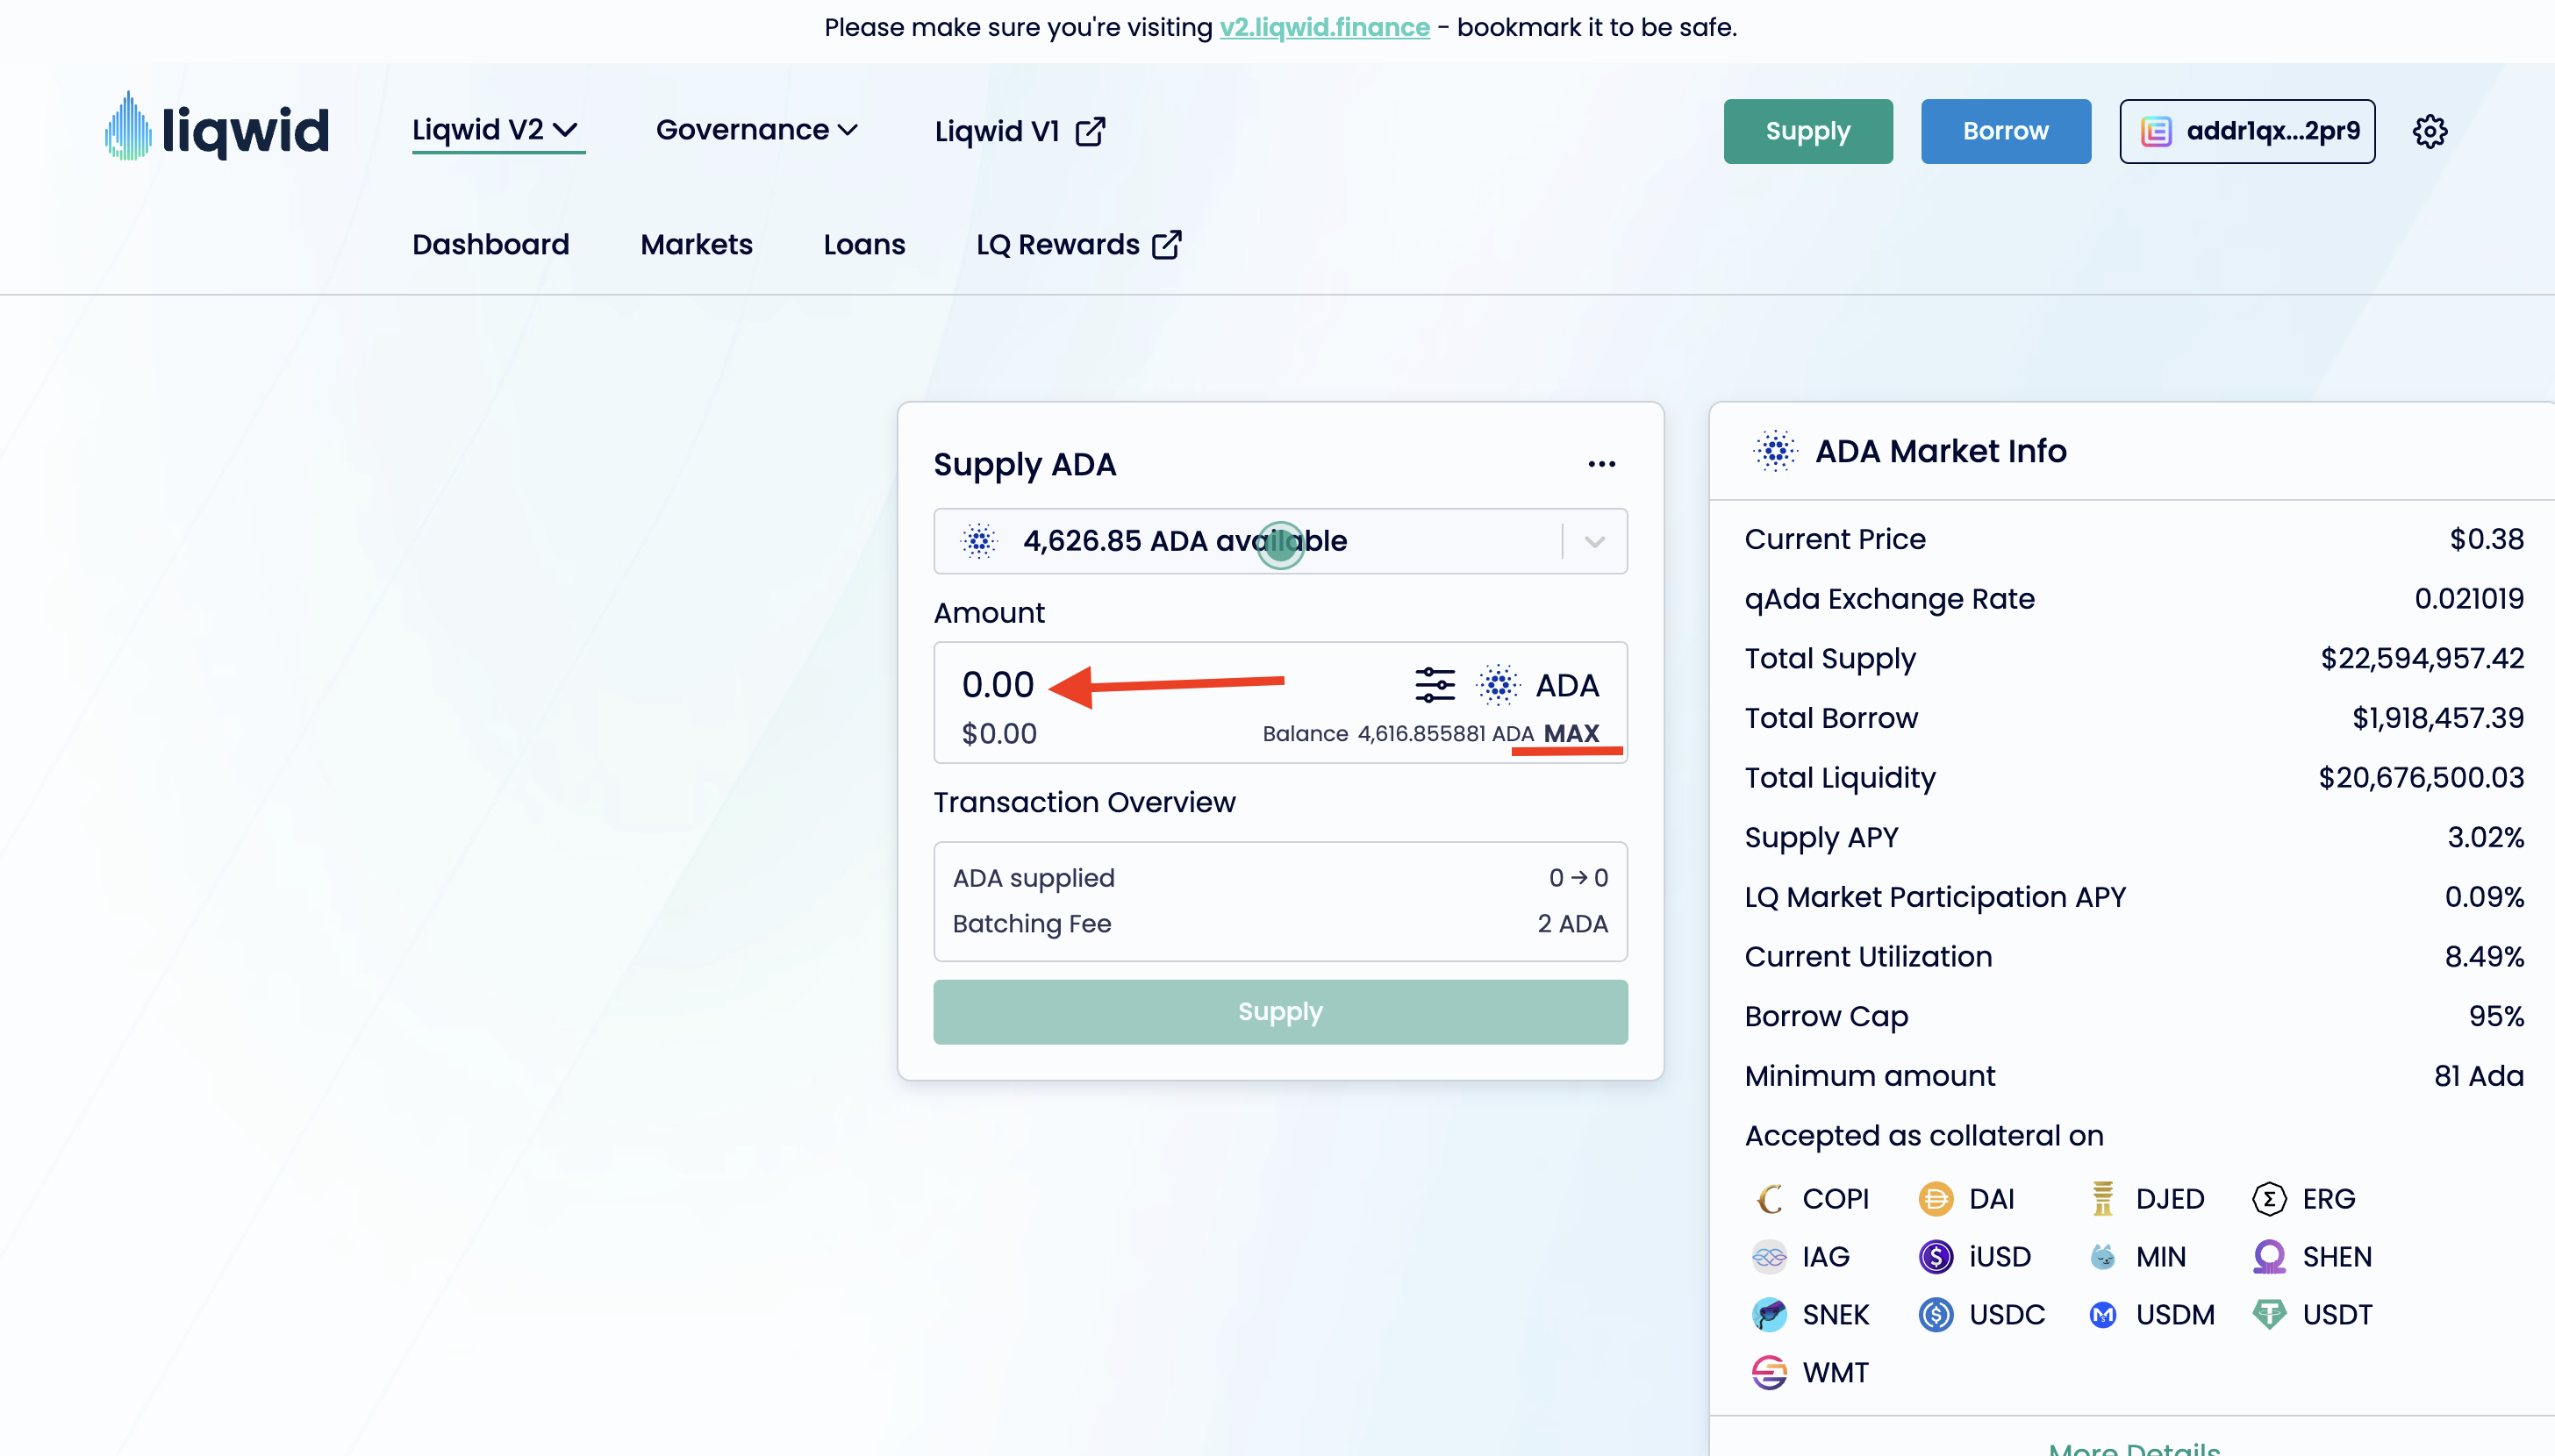Click the ERG collateral icon
This screenshot has width=2555, height=1456.
[x=2269, y=1198]
